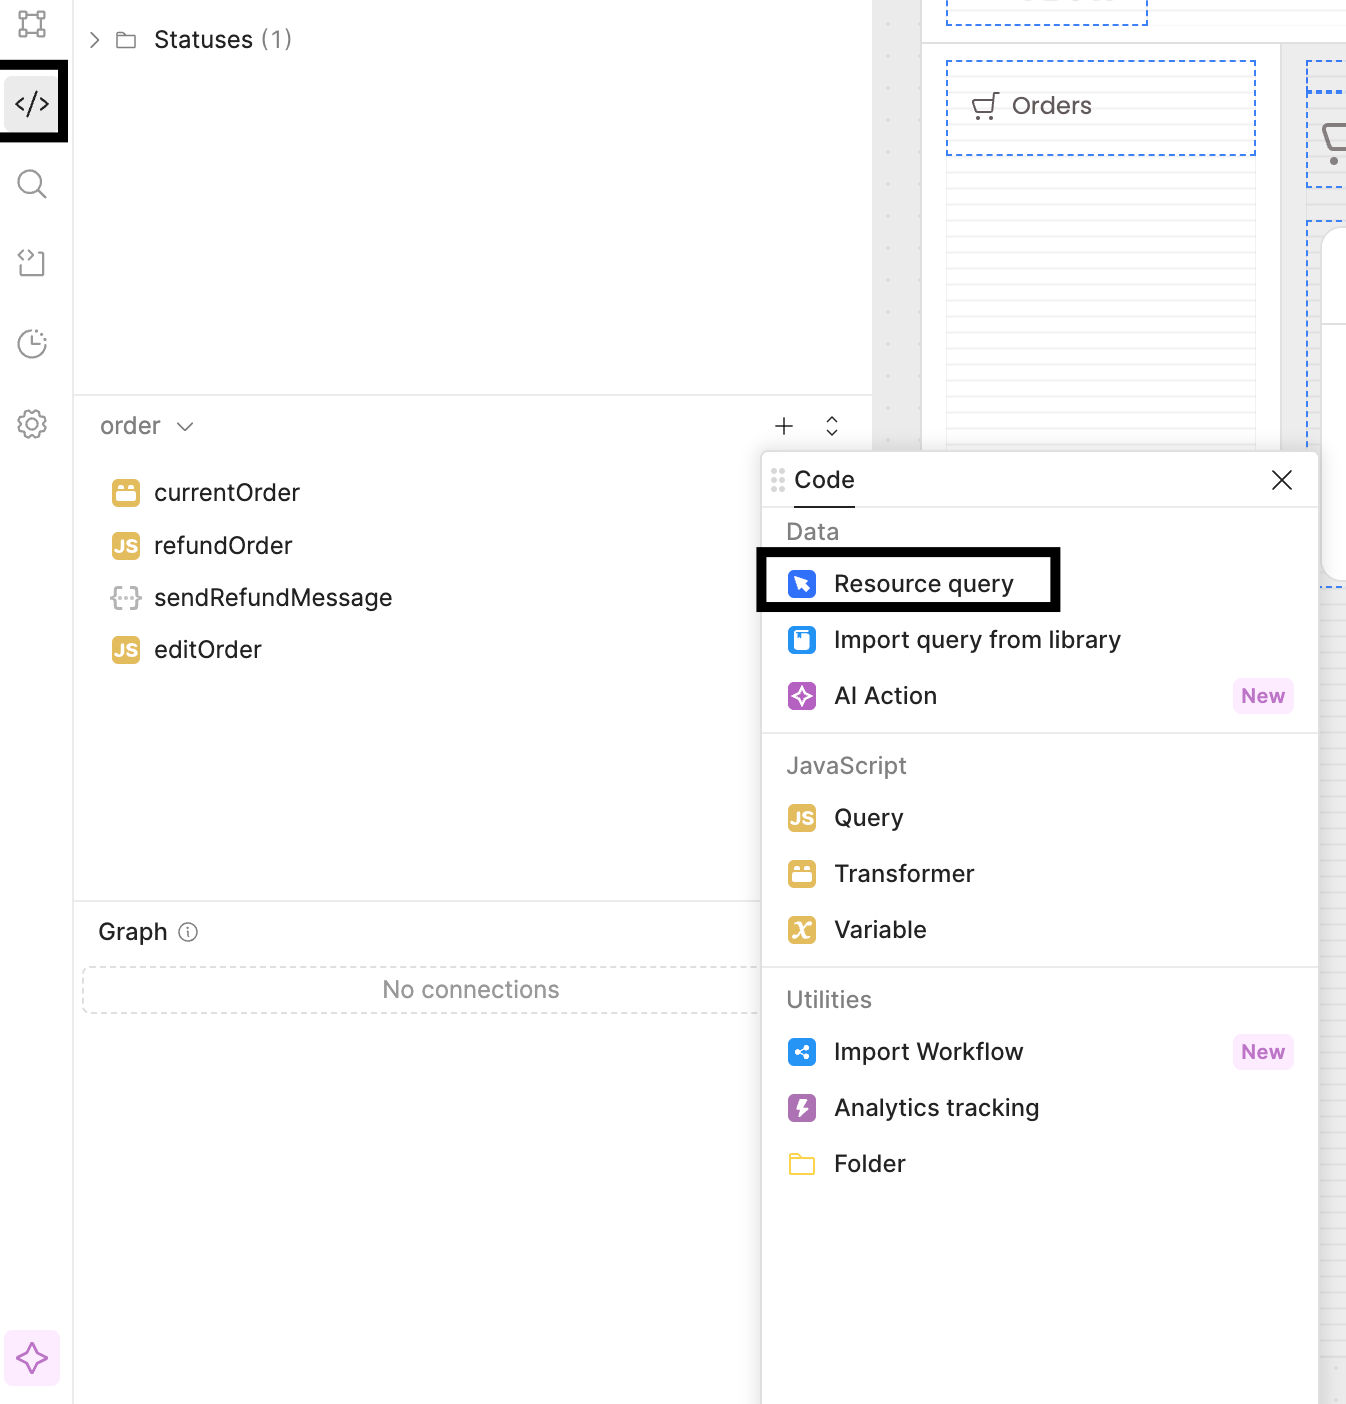
Task: Open the State inspector sidebar icon
Action: (32, 263)
